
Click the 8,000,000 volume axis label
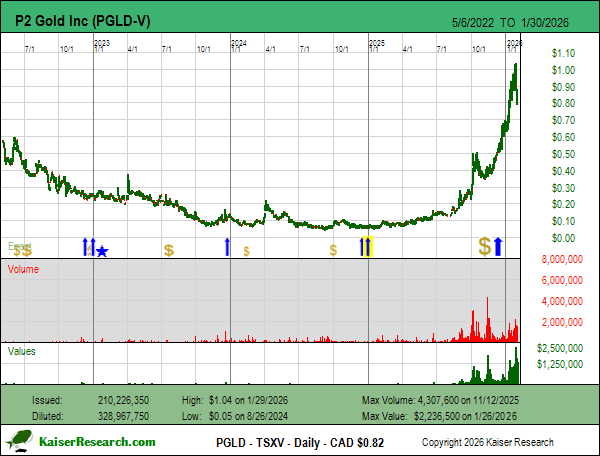click(x=562, y=259)
